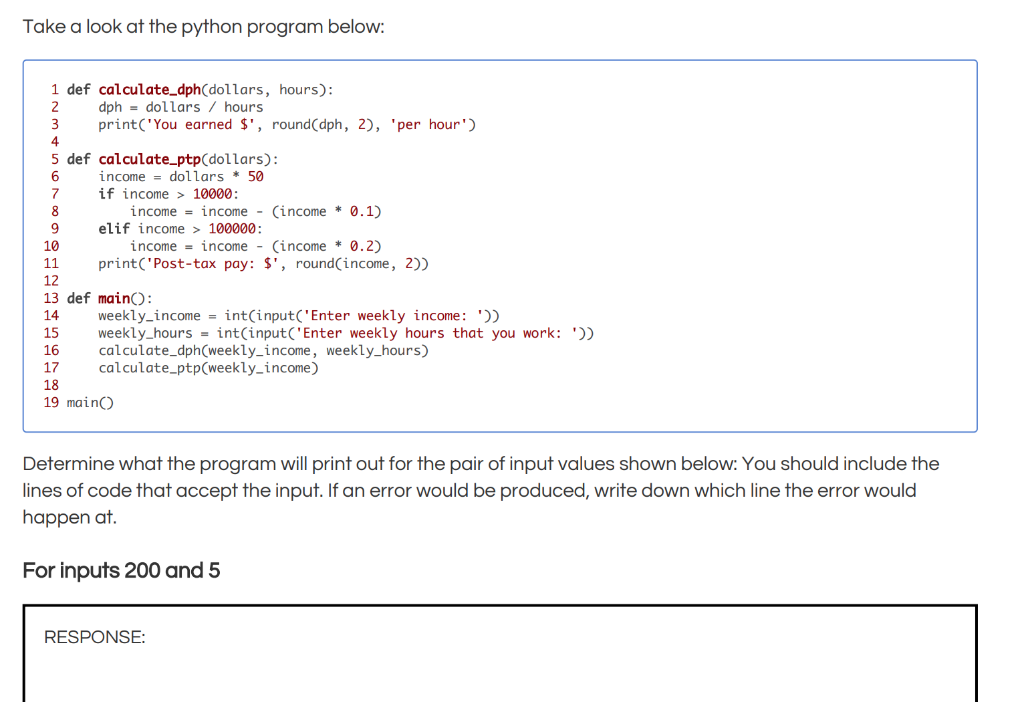Viewport: 1024px width, 702px height.
Task: Click the if income > 10000 condition
Action: 170,193
